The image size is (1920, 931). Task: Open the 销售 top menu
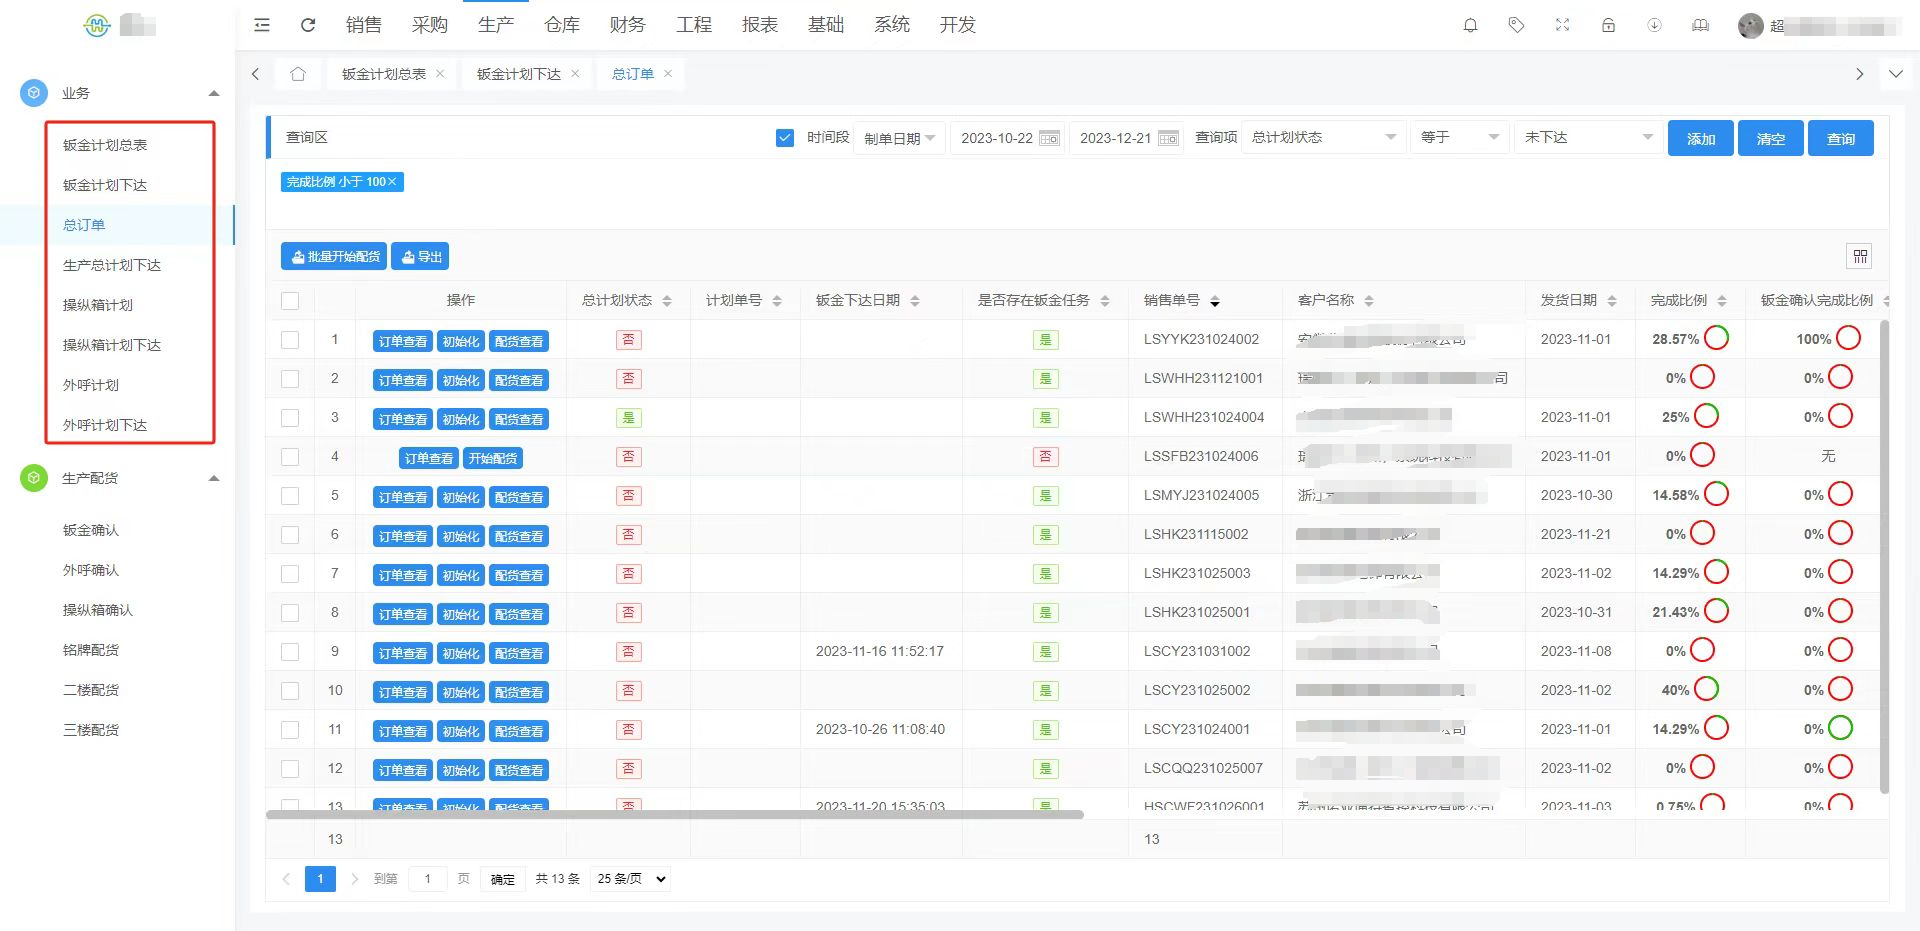(364, 25)
